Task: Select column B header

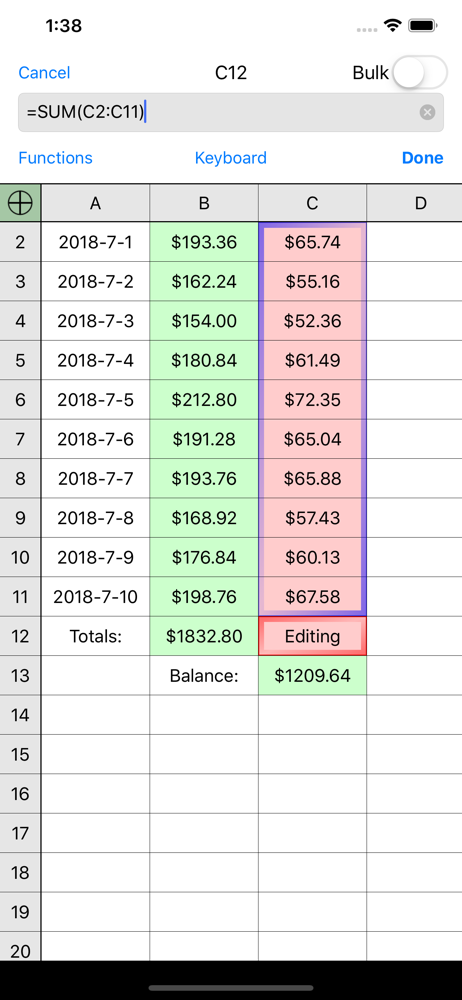Action: [204, 203]
